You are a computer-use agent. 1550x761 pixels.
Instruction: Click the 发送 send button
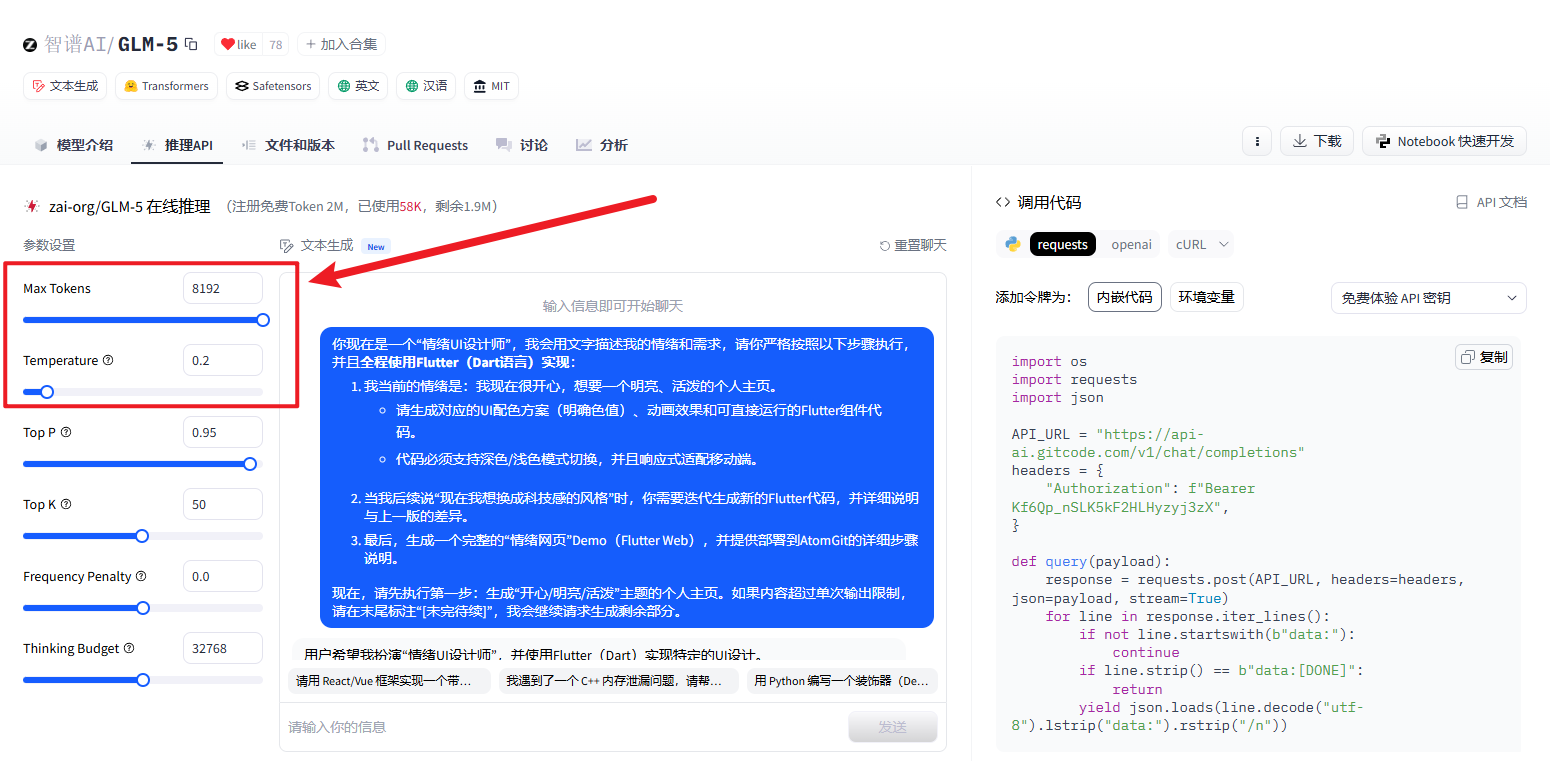[x=893, y=727]
